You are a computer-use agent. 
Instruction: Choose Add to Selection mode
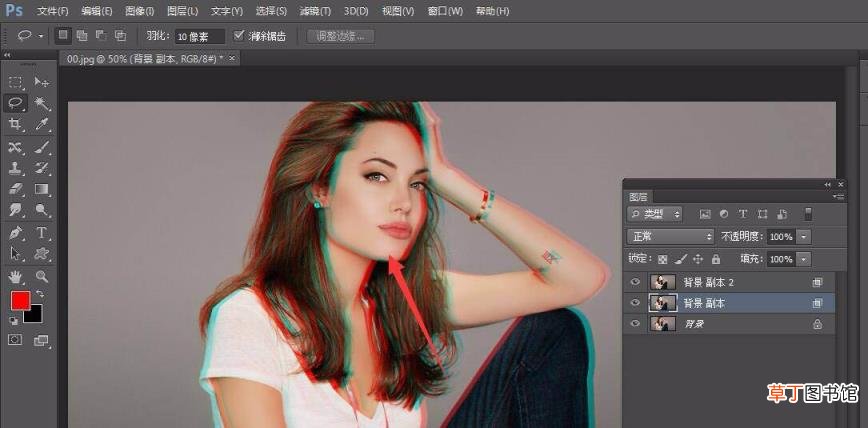point(82,36)
